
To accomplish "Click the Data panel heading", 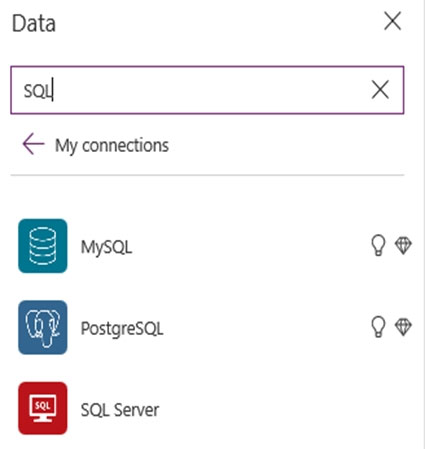I will (x=34, y=24).
